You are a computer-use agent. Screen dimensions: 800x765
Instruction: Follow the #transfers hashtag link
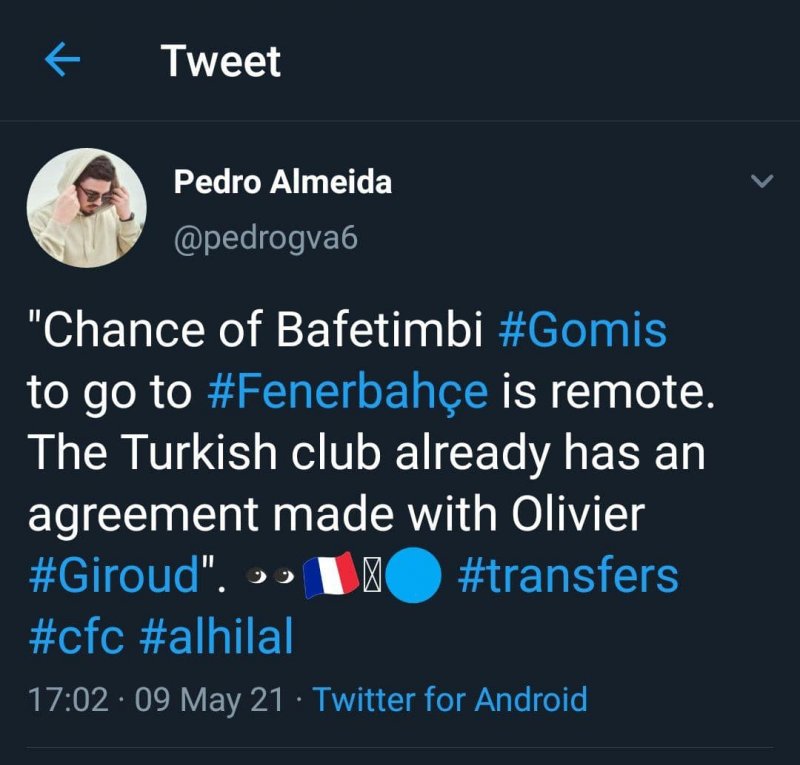[x=568, y=577]
